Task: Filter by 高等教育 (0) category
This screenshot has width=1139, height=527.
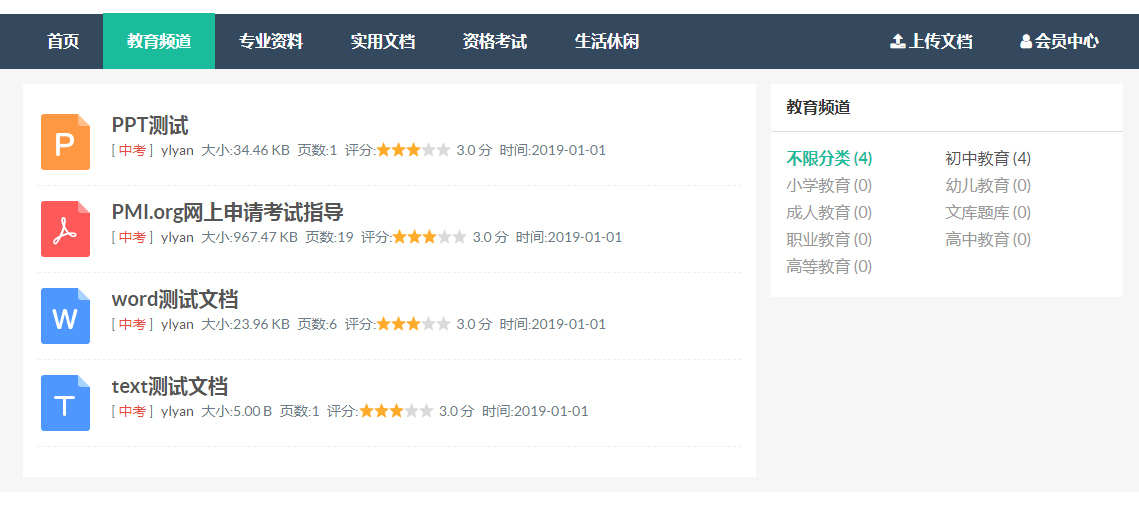Action: pos(829,267)
